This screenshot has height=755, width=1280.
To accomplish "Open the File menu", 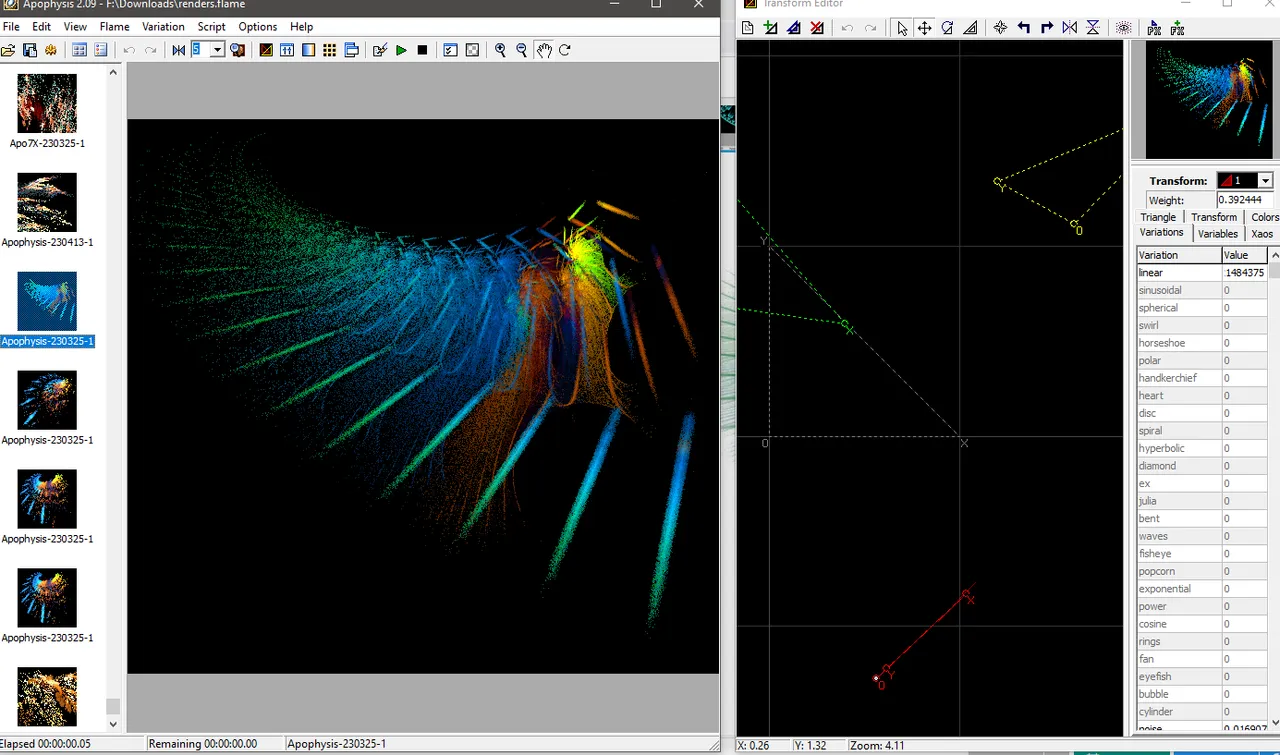I will 11,27.
